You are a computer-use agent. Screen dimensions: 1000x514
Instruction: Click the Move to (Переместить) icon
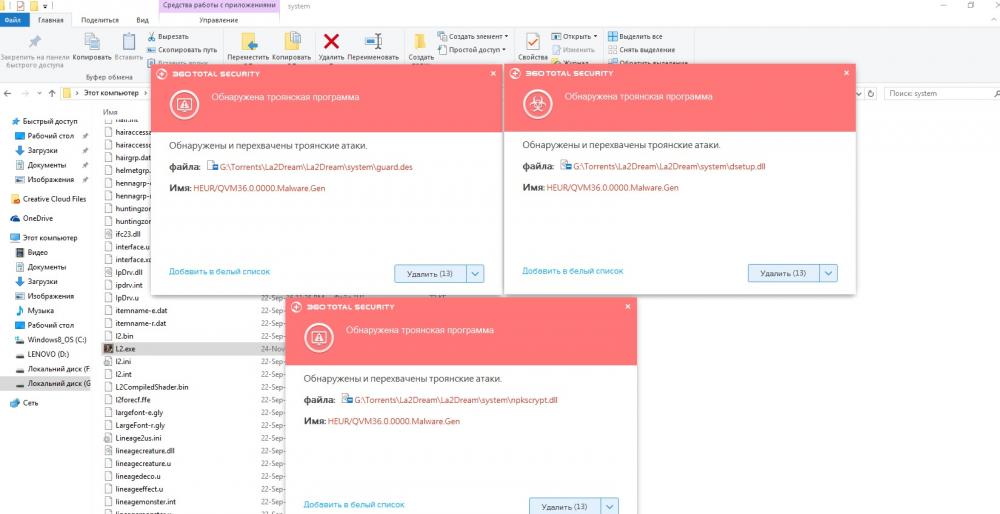(x=249, y=41)
